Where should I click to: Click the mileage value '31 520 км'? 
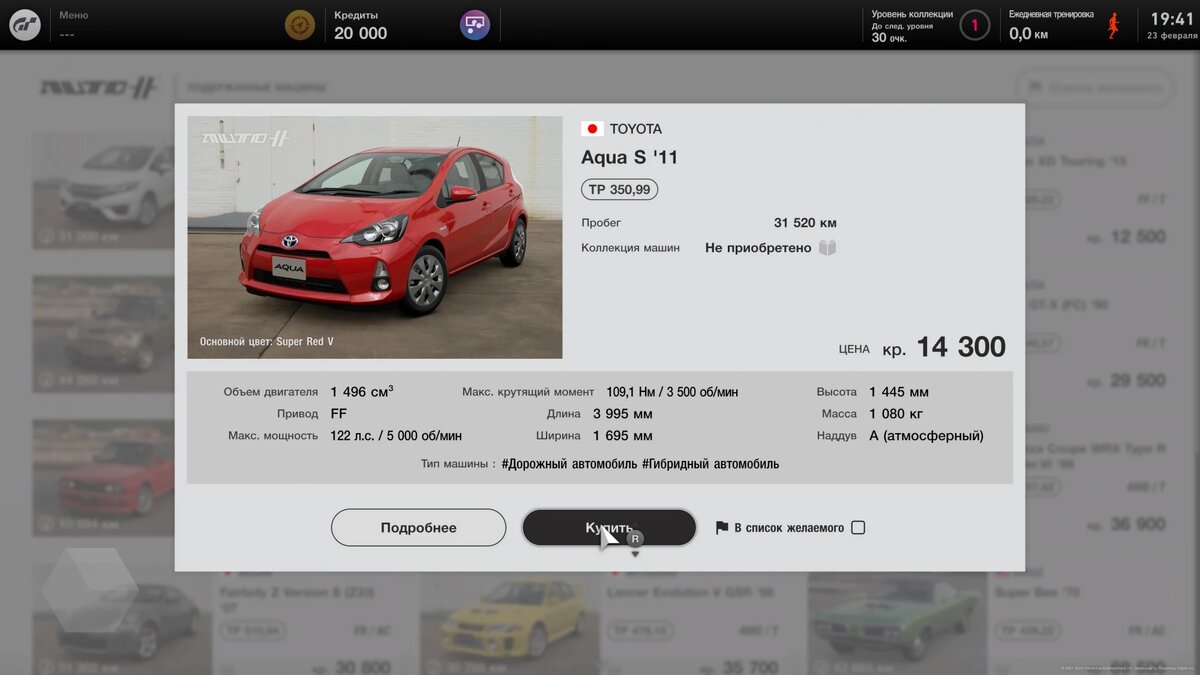tap(805, 223)
